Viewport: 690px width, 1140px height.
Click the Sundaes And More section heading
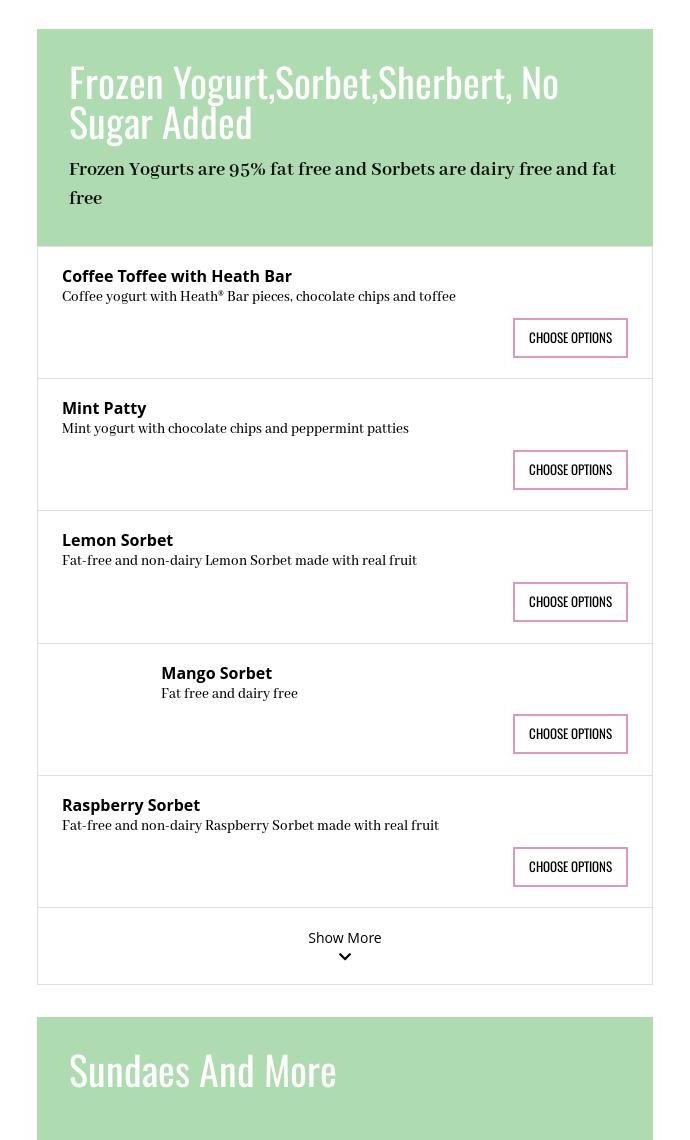pos(202,1069)
